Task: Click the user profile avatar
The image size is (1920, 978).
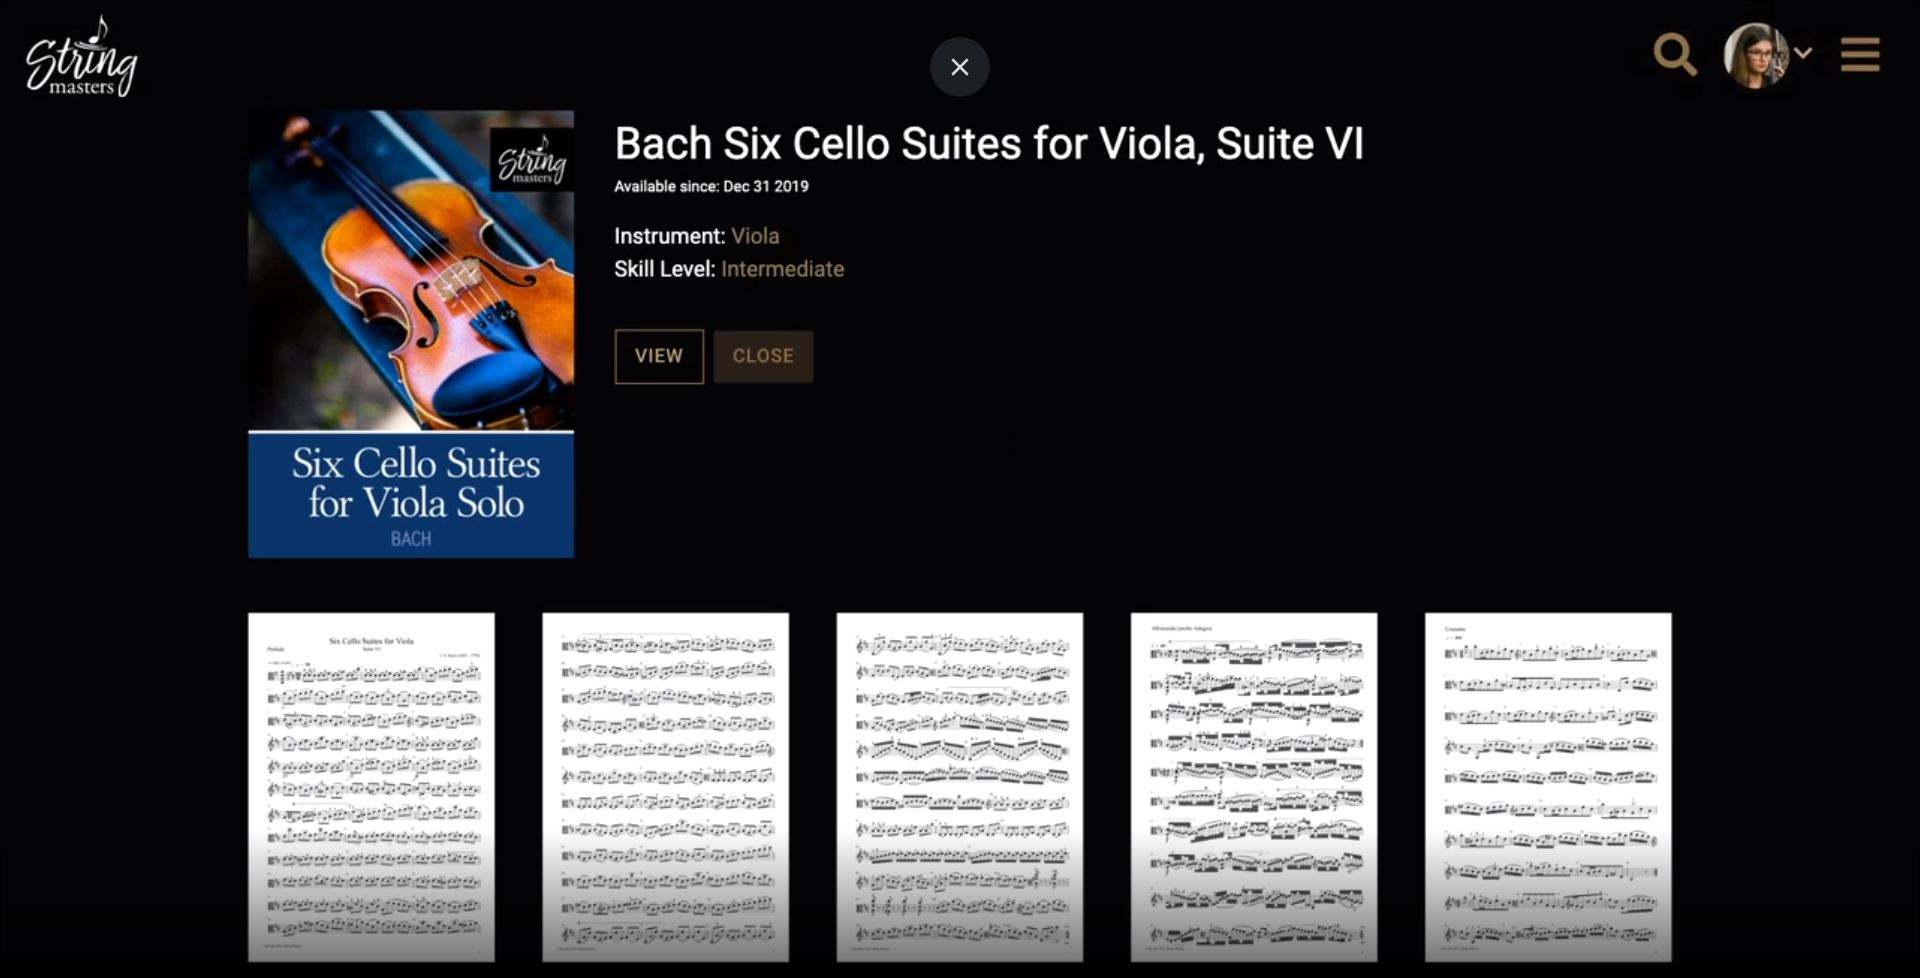Action: [1755, 55]
